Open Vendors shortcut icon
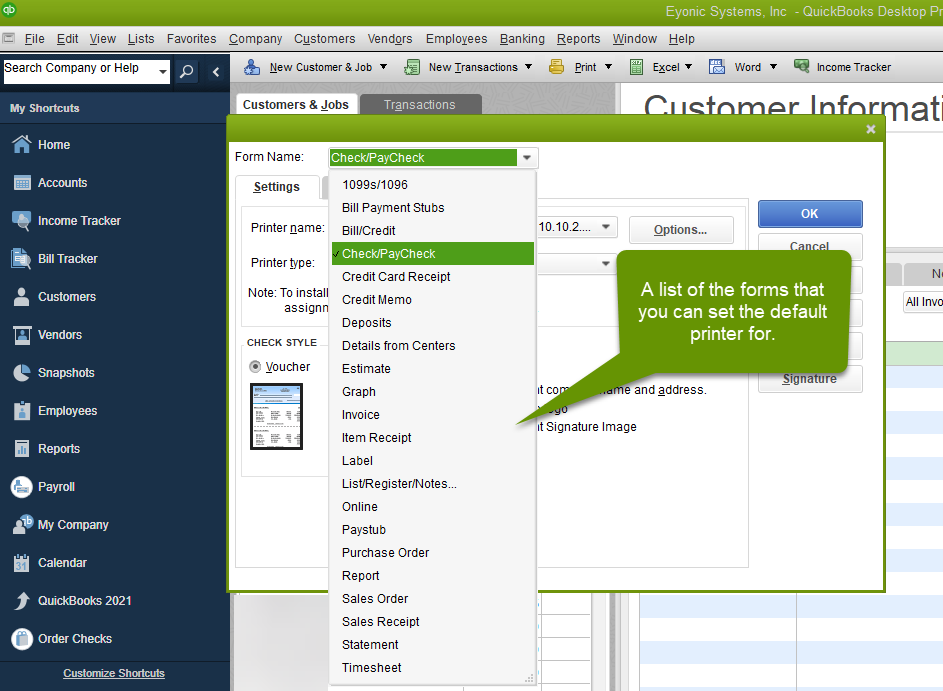This screenshot has width=943, height=691. pos(22,334)
